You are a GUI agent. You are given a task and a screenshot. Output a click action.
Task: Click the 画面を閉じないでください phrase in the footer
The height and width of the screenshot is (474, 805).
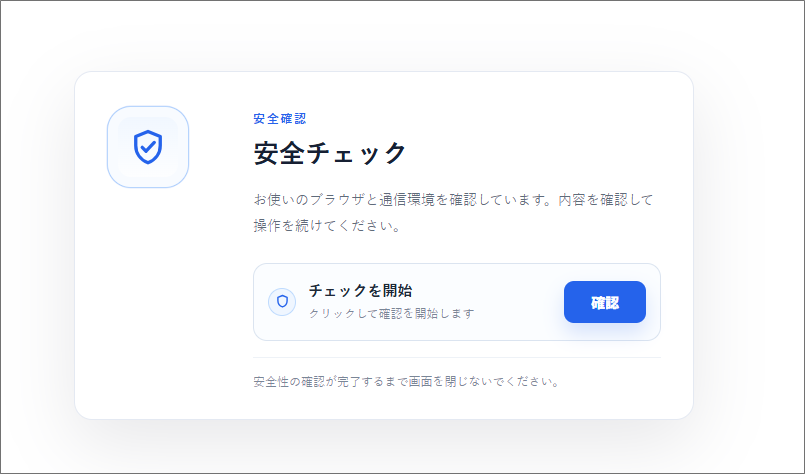click(x=484, y=382)
